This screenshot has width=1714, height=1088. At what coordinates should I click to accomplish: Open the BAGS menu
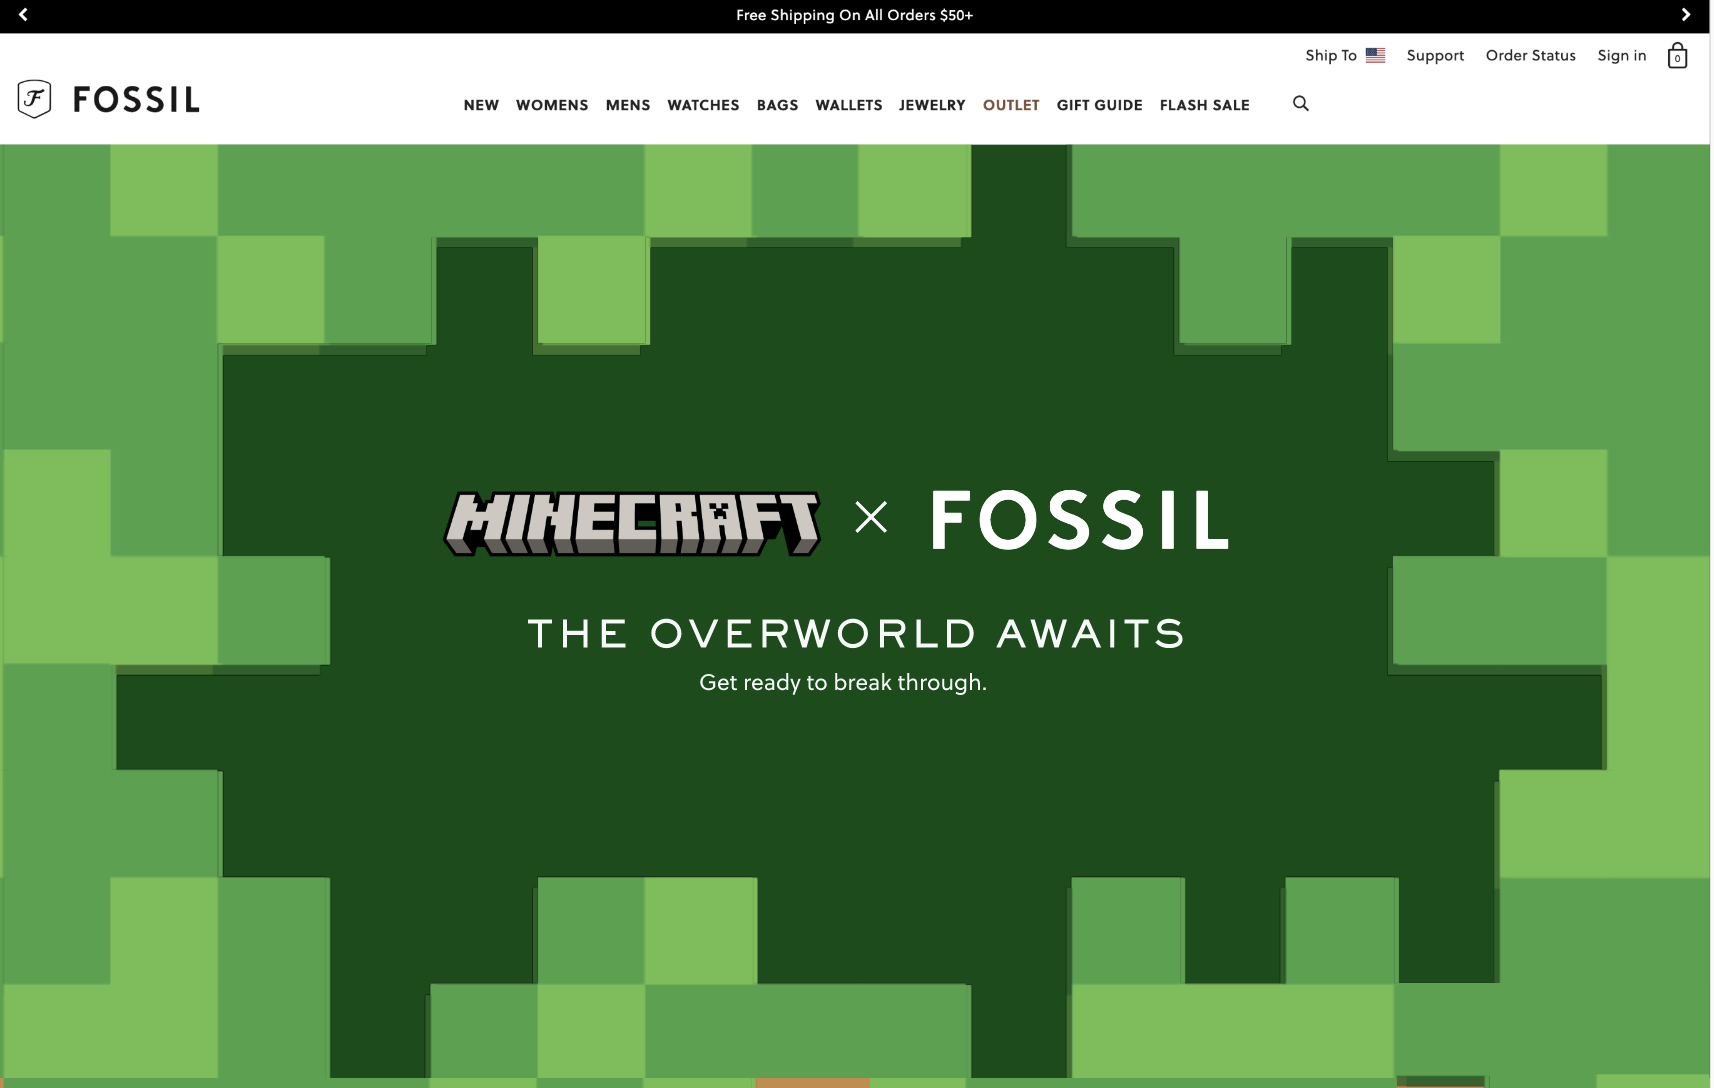tap(777, 105)
